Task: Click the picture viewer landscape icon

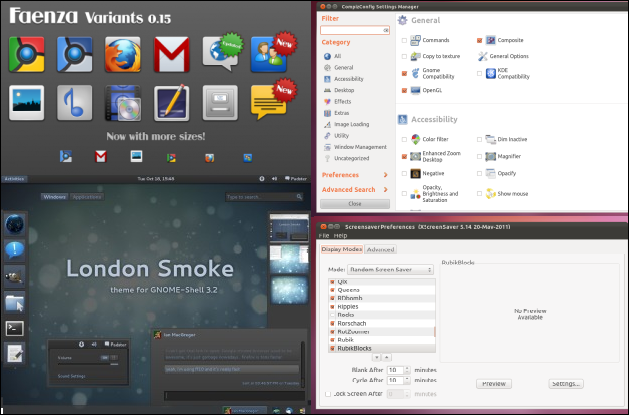Action: click(x=26, y=103)
